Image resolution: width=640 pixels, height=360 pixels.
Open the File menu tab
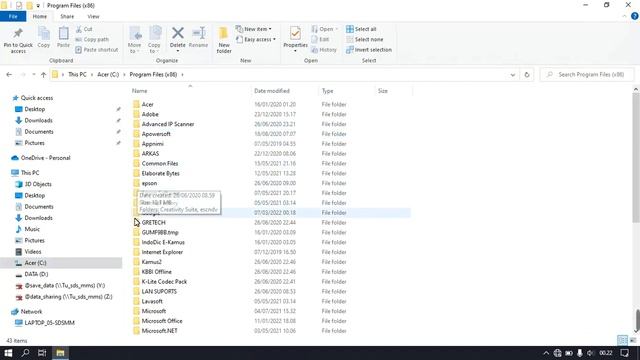pyautogui.click(x=13, y=16)
